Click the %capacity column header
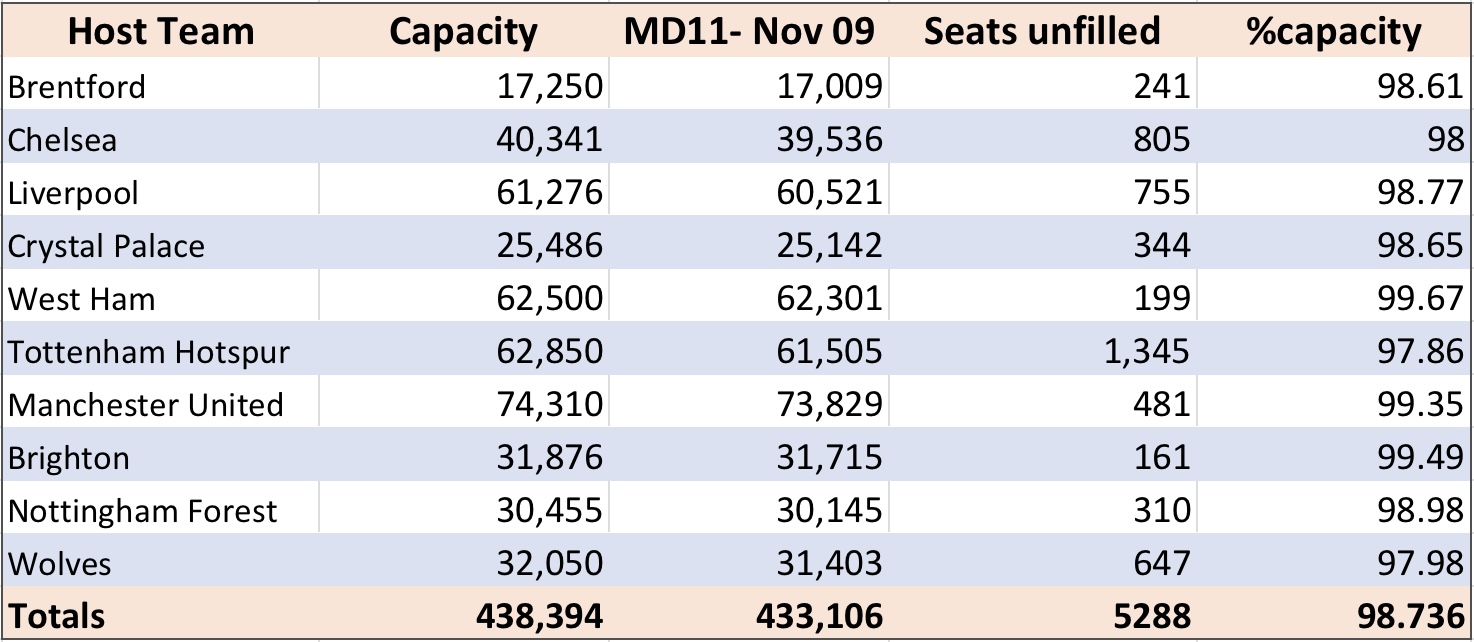 pos(1333,32)
